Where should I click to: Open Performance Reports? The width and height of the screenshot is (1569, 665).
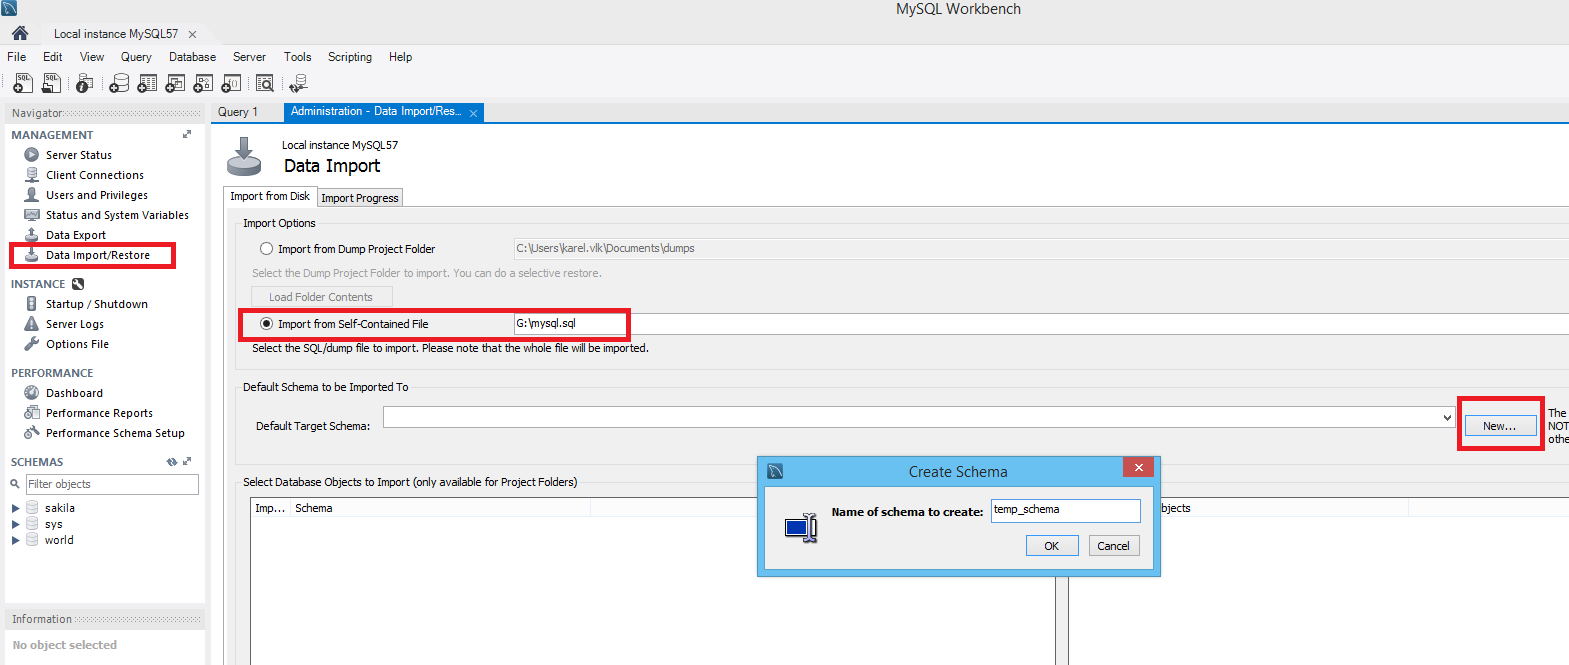coord(99,413)
